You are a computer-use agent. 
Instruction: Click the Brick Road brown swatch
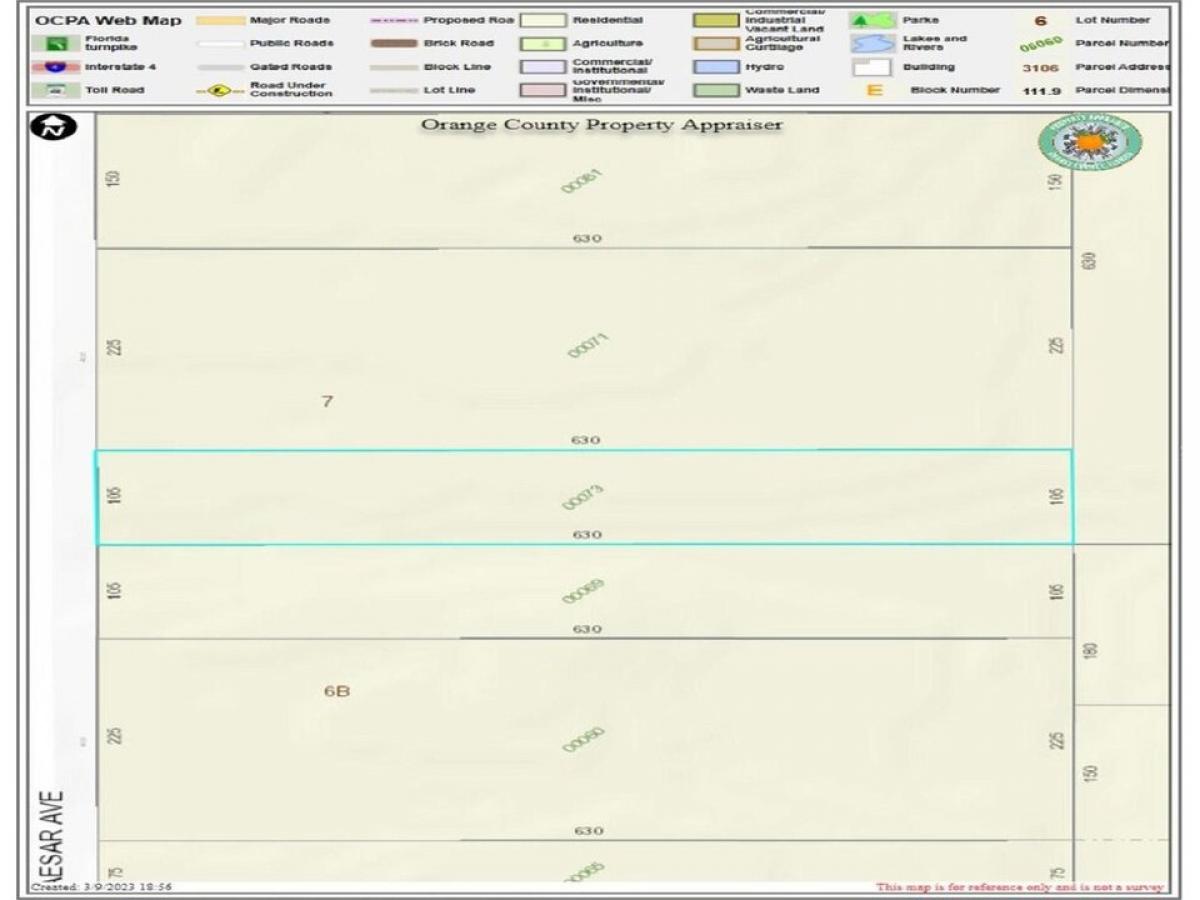[393, 43]
